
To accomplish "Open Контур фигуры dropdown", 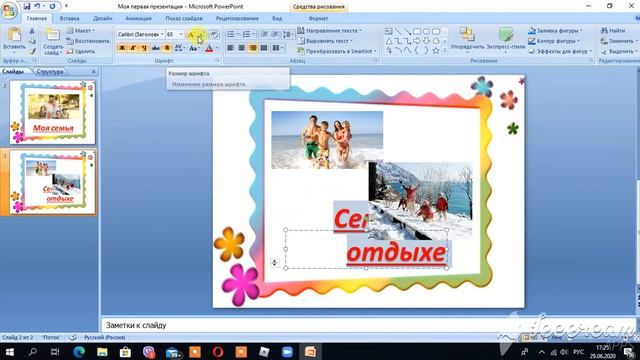I will pos(554,41).
